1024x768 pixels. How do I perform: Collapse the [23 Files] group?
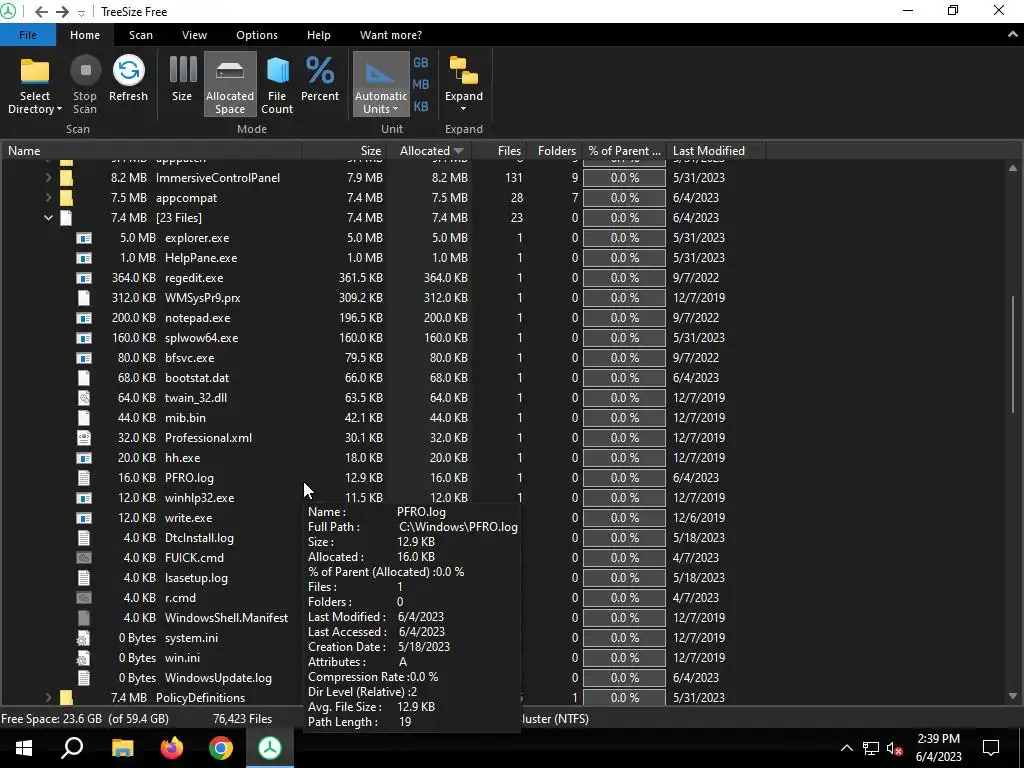point(48,217)
